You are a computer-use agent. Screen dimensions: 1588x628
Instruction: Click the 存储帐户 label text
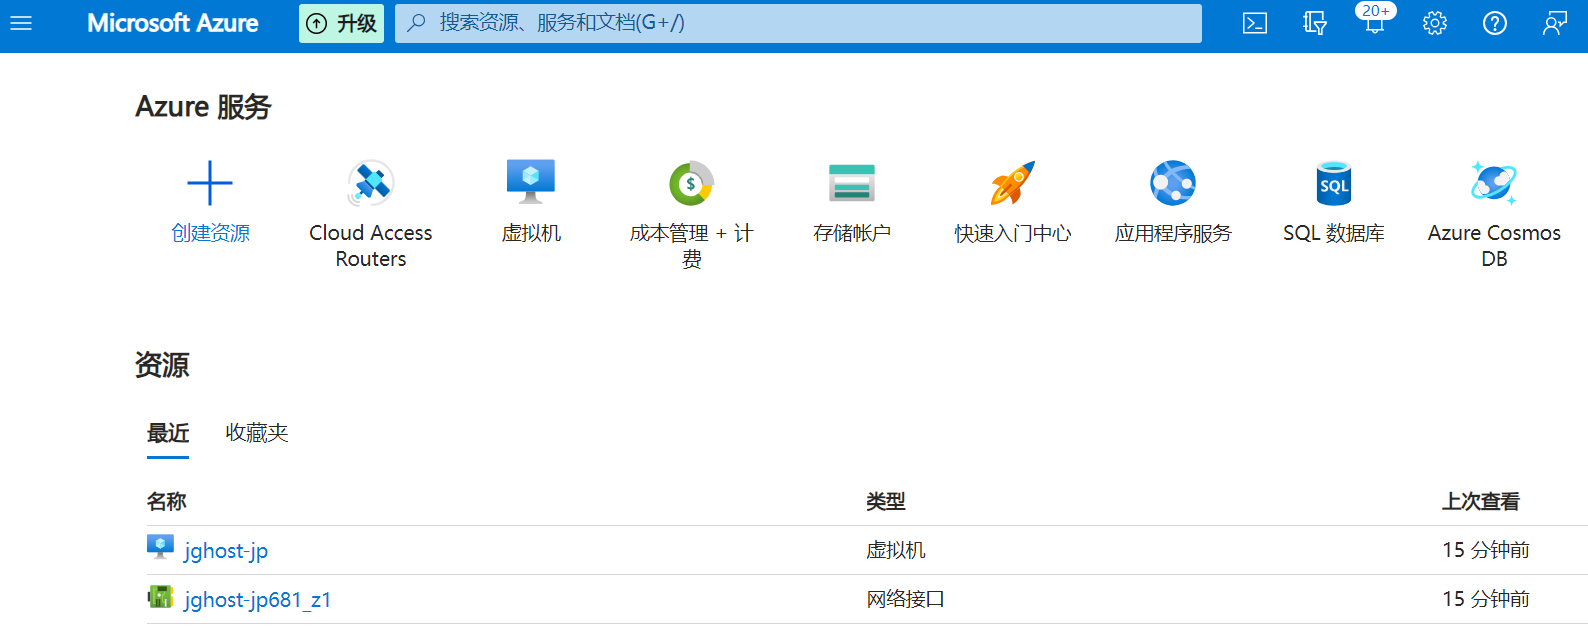tap(852, 233)
